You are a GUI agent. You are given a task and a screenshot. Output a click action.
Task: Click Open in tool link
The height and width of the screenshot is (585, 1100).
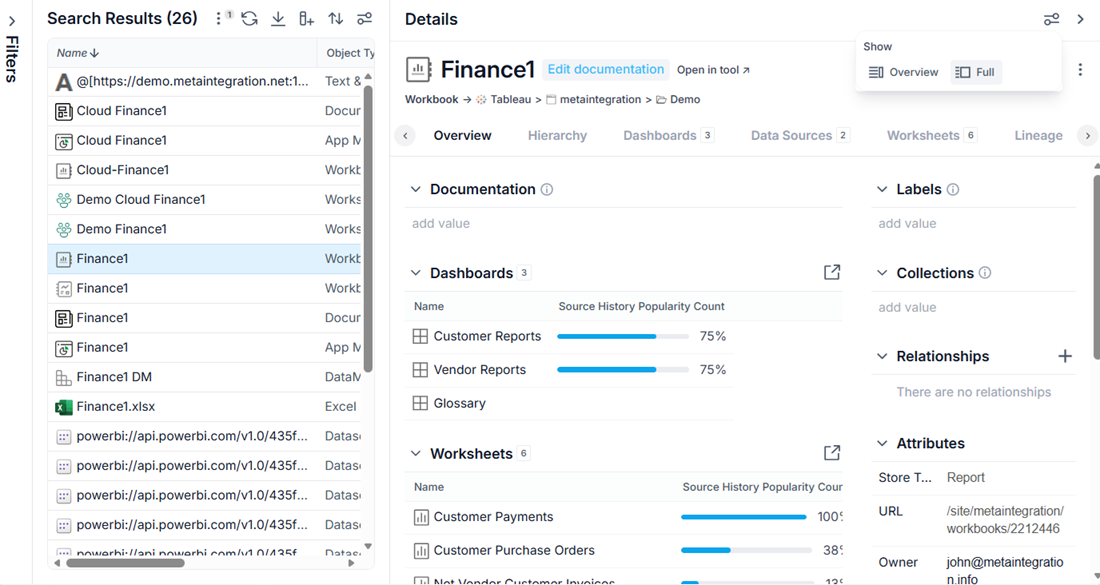713,70
